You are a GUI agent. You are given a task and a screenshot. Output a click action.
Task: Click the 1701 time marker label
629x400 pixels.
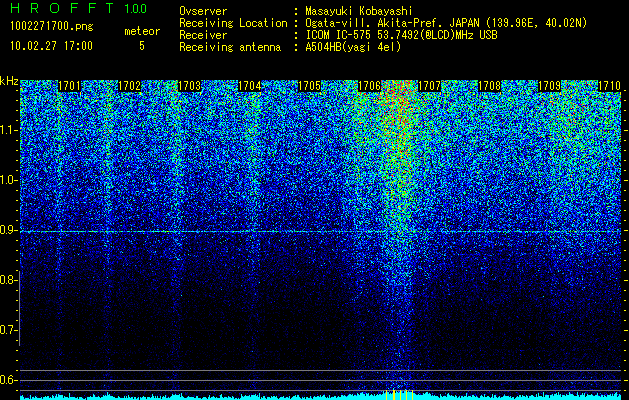click(69, 86)
